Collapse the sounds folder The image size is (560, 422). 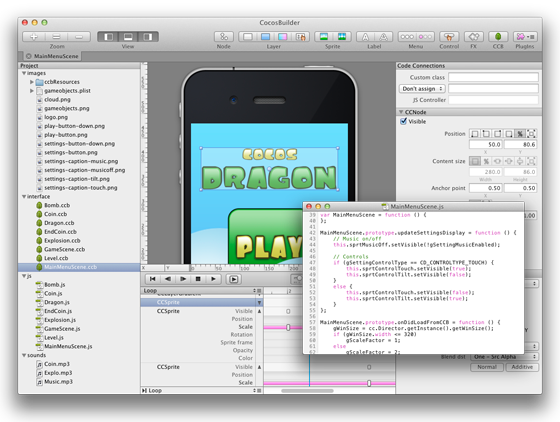click(x=24, y=355)
